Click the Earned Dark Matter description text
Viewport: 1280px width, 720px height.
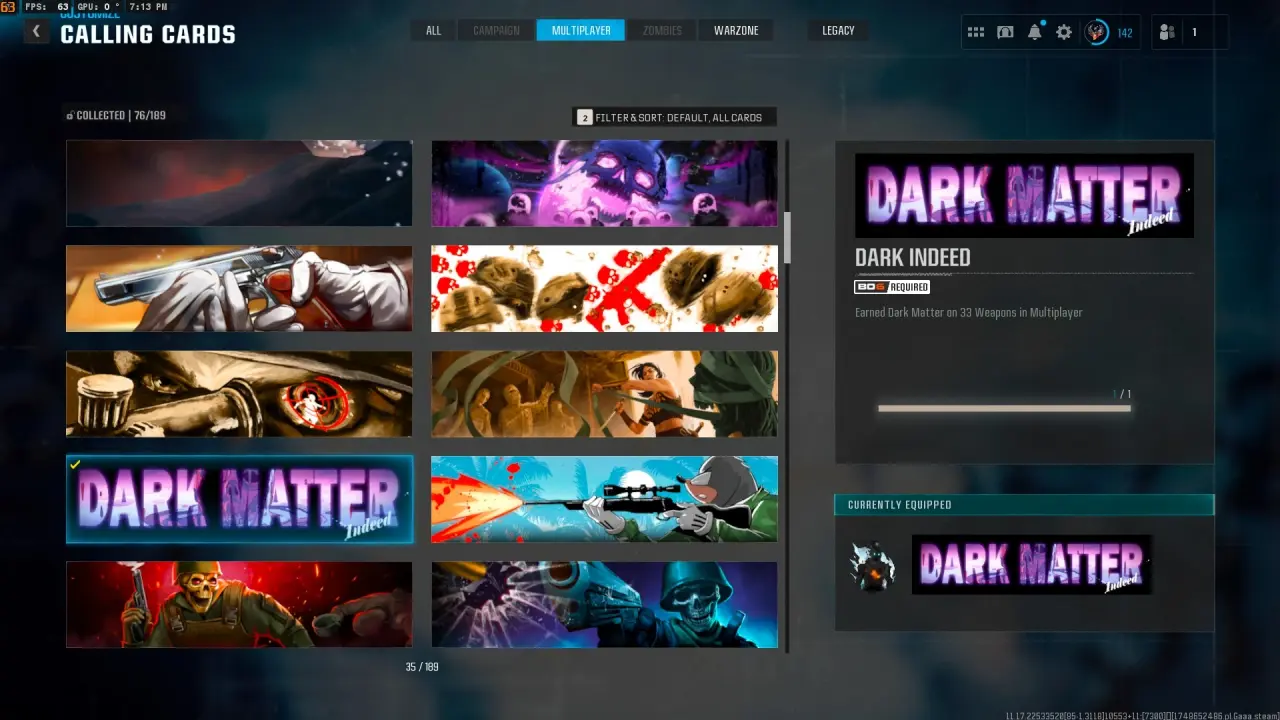click(968, 313)
